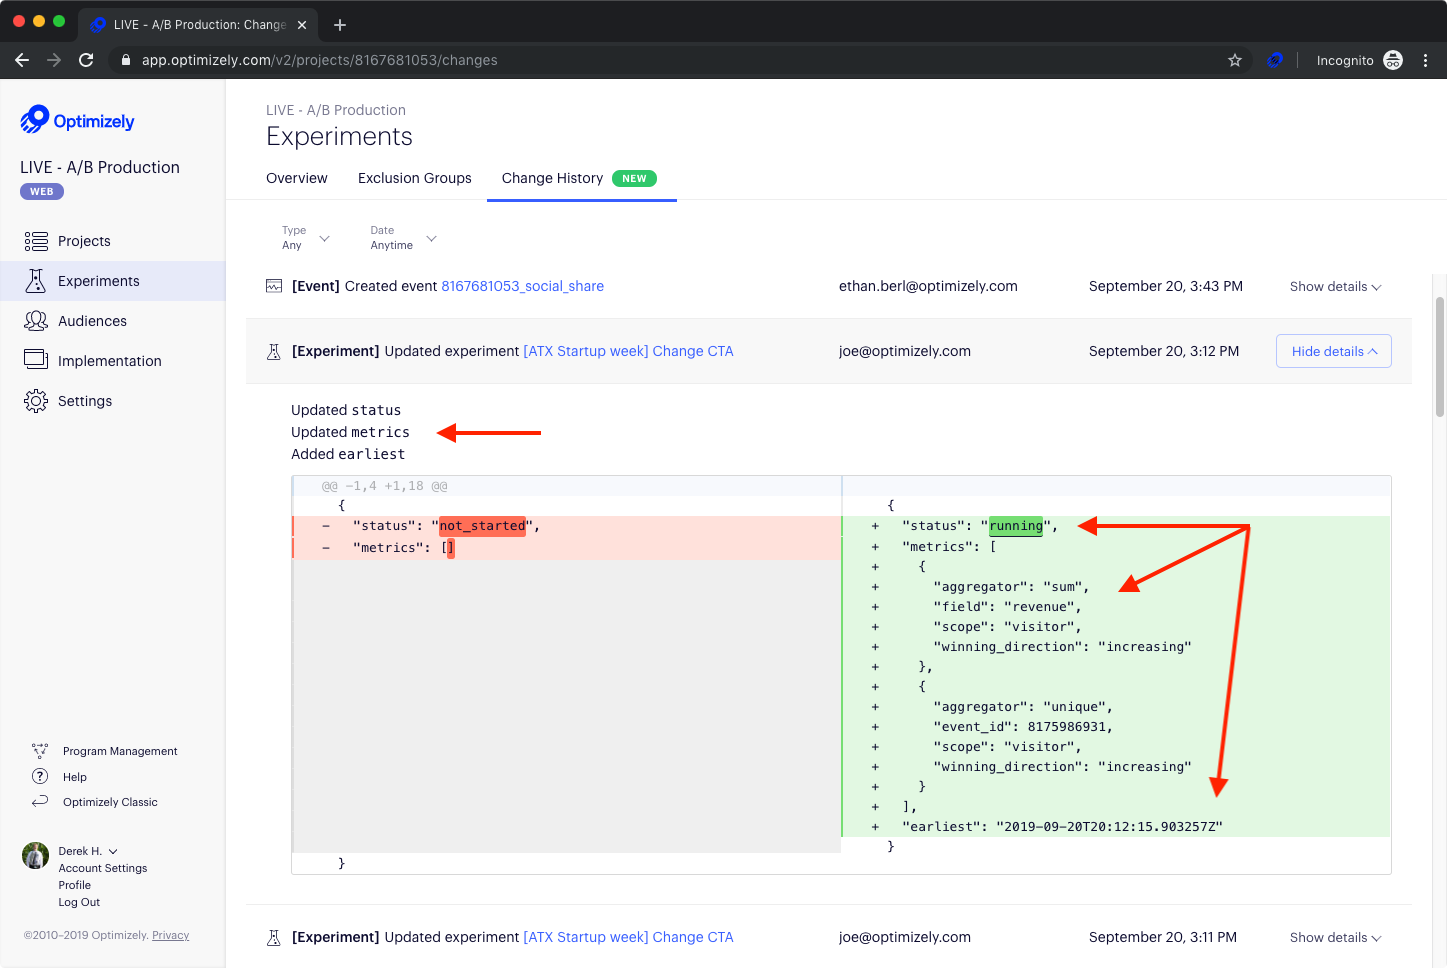
Task: Open Account Settings
Action: point(103,868)
